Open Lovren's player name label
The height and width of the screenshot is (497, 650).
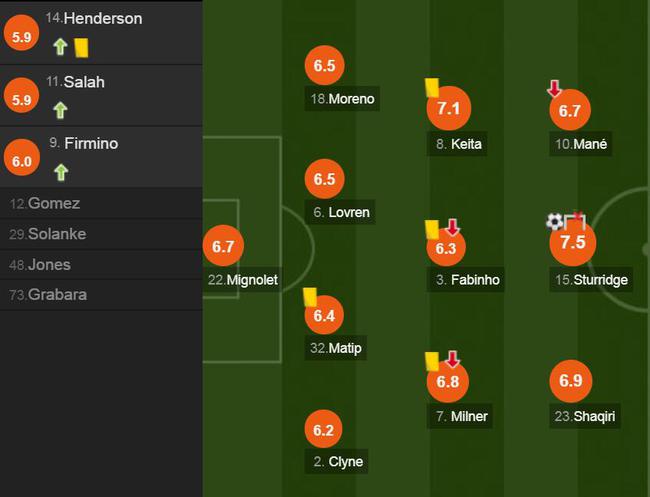[x=340, y=212]
